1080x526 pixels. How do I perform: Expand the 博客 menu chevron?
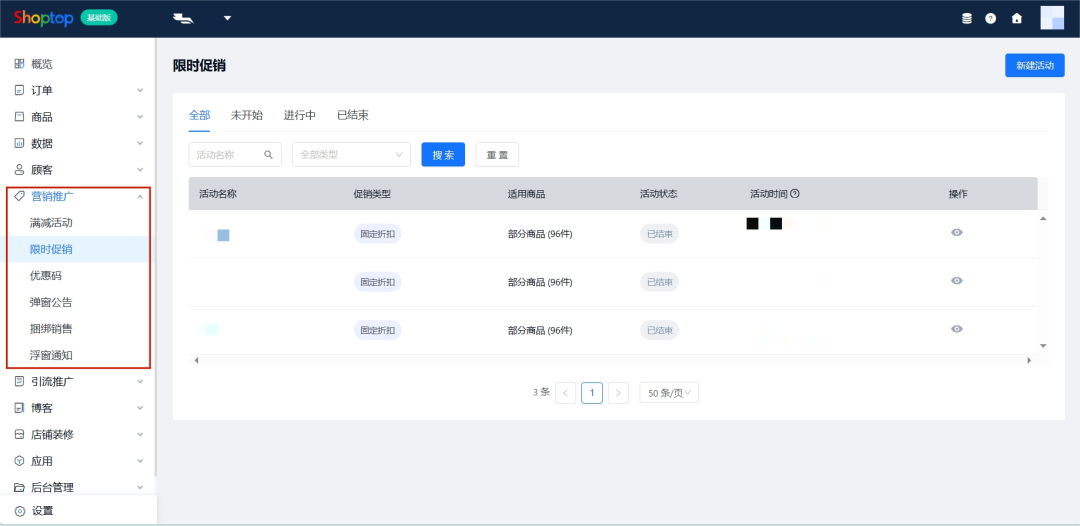141,408
